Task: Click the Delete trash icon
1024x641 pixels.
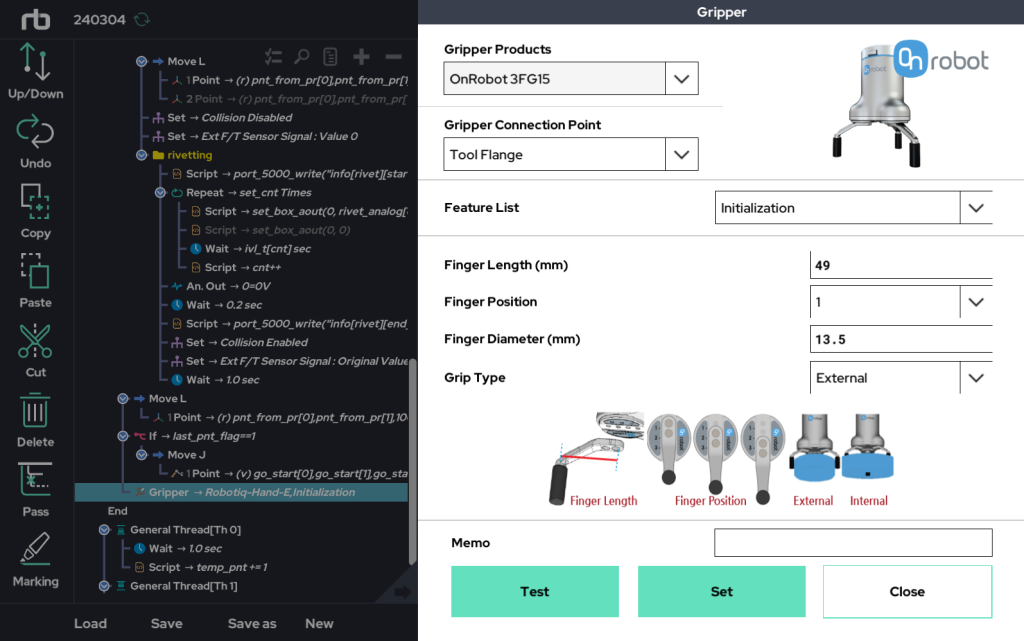Action: tap(35, 411)
